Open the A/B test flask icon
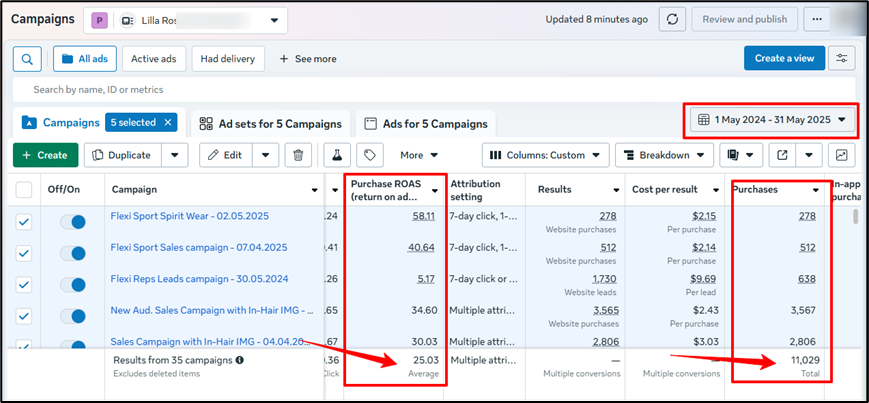 pos(338,155)
